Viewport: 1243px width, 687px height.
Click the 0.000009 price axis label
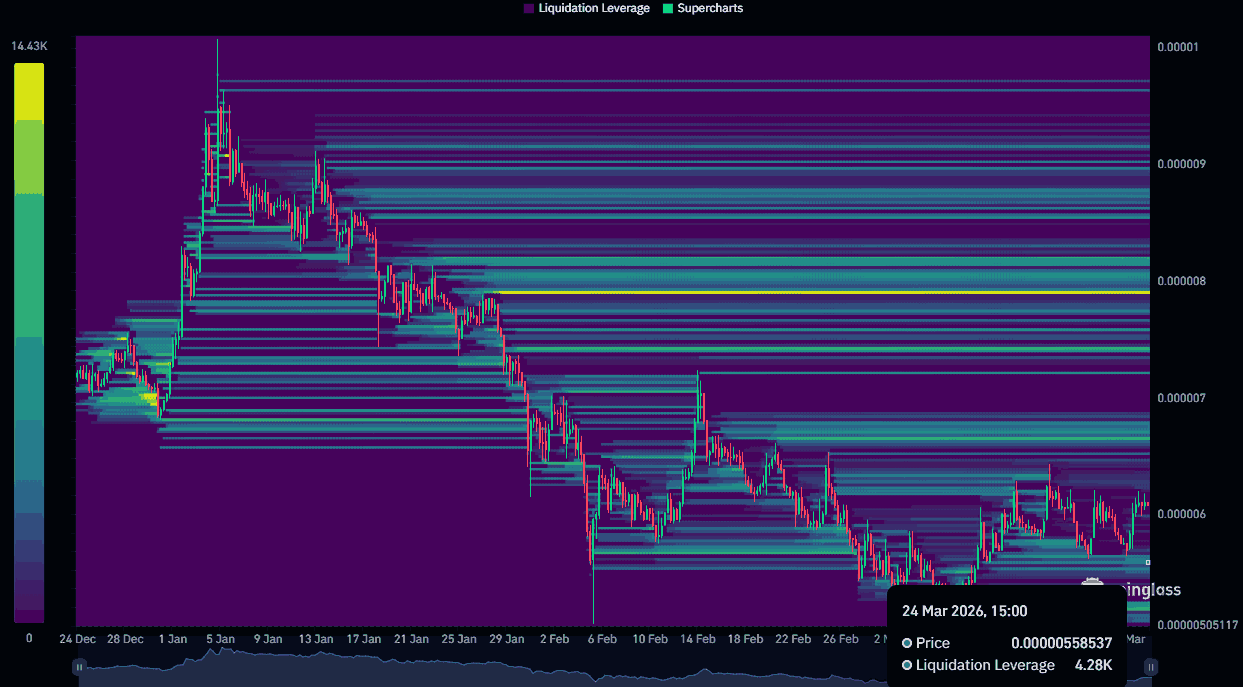tap(1181, 164)
